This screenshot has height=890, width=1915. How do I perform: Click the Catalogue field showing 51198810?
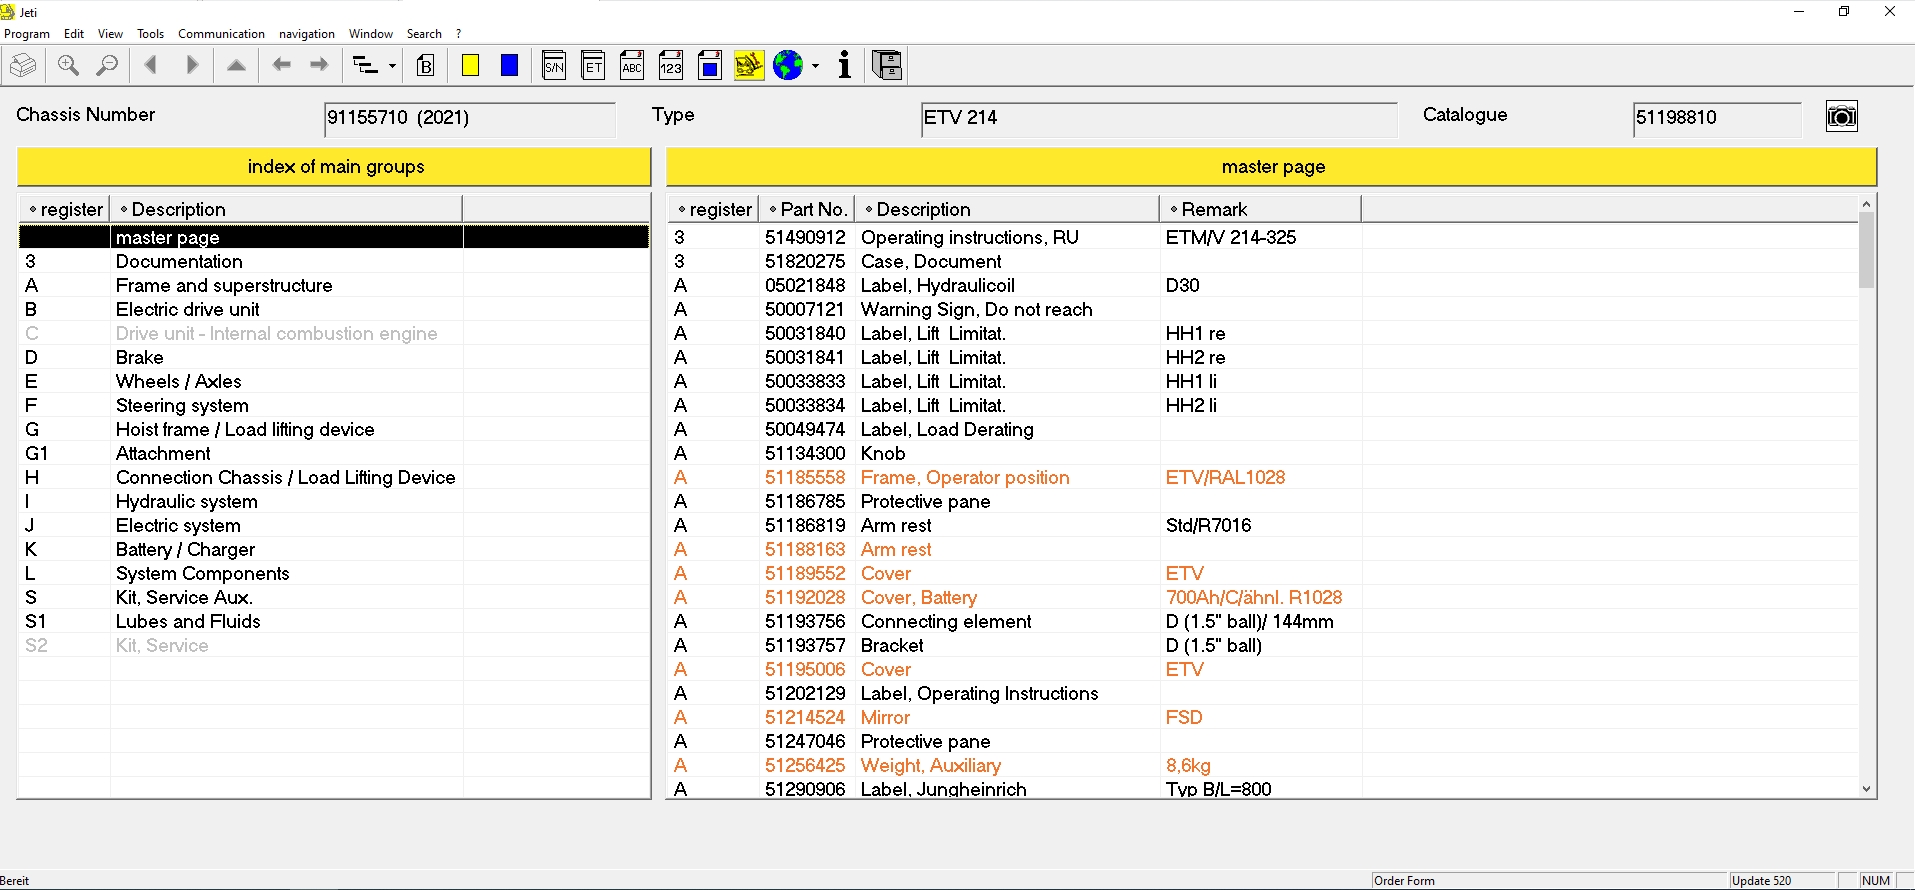pos(1717,118)
